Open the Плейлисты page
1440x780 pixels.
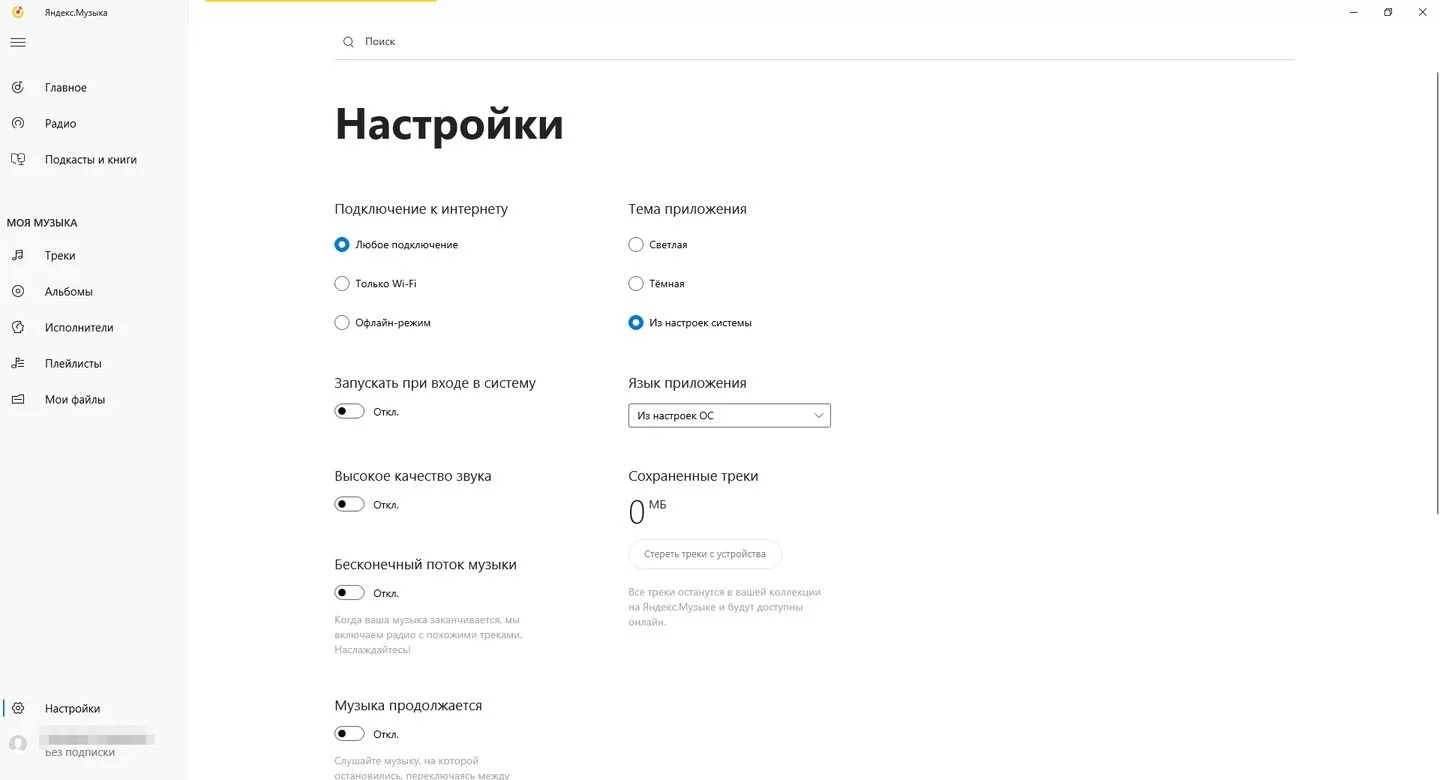[x=73, y=364]
